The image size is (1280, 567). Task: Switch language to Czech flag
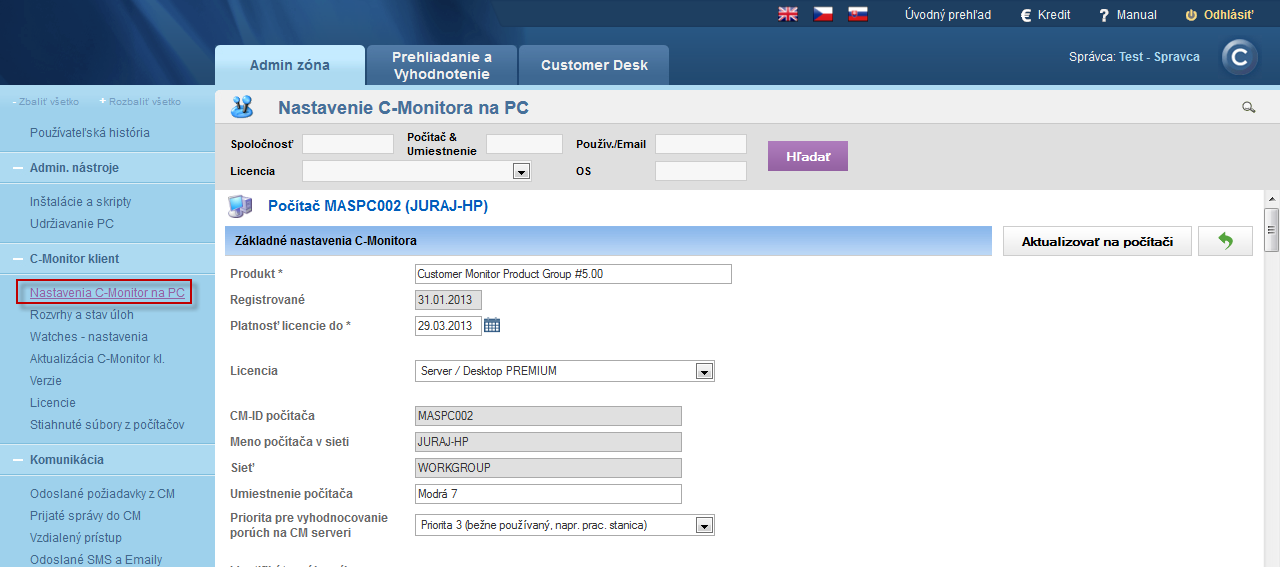(823, 14)
